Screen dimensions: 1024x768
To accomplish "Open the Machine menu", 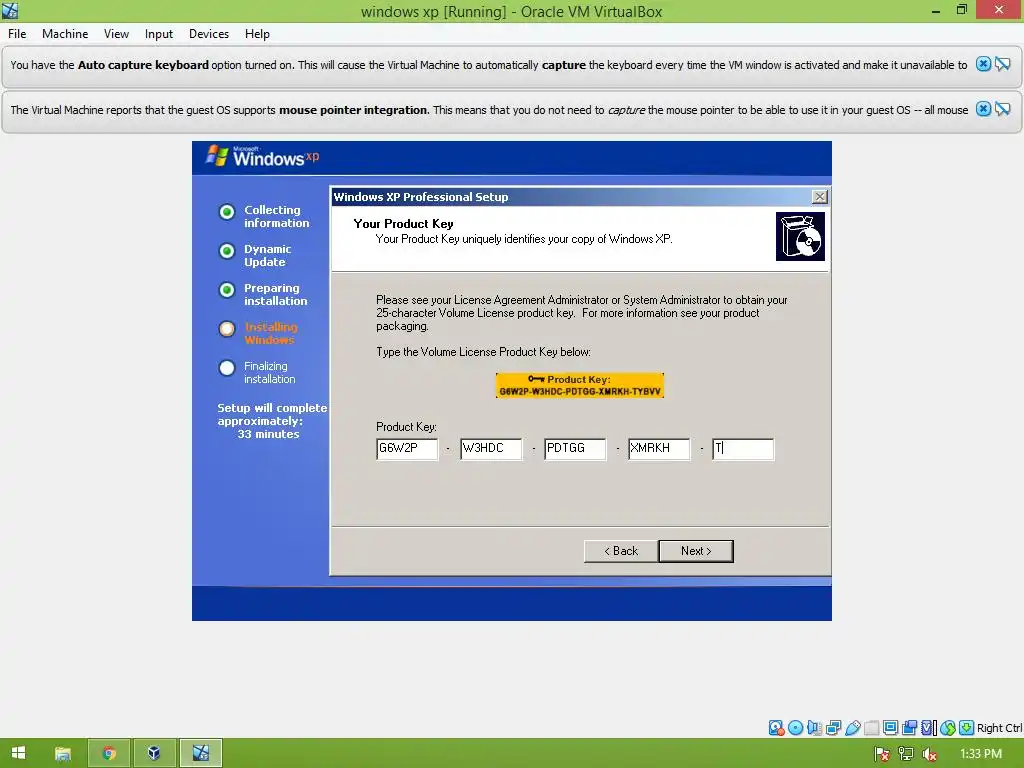I will pyautogui.click(x=65, y=34).
